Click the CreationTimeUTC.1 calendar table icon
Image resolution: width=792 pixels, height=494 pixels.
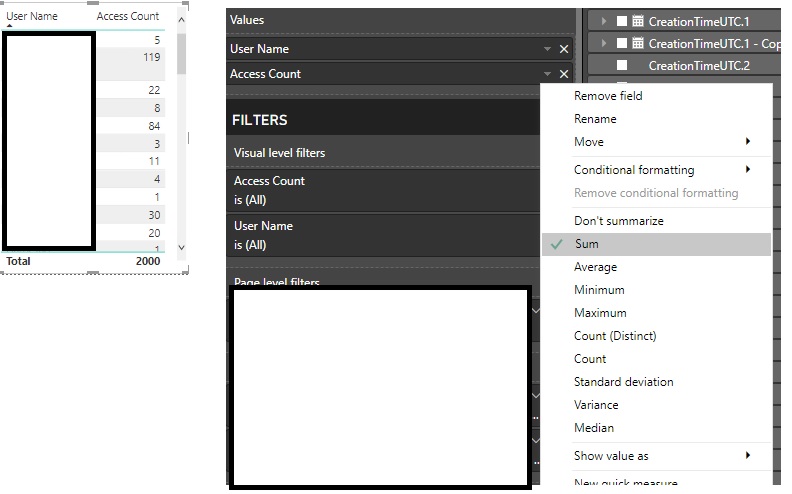(638, 21)
